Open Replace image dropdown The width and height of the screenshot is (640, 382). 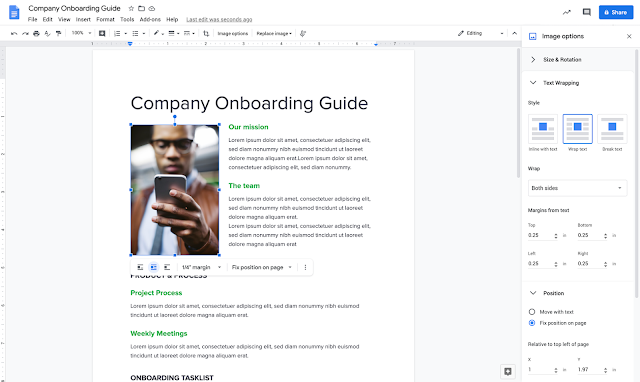click(274, 33)
